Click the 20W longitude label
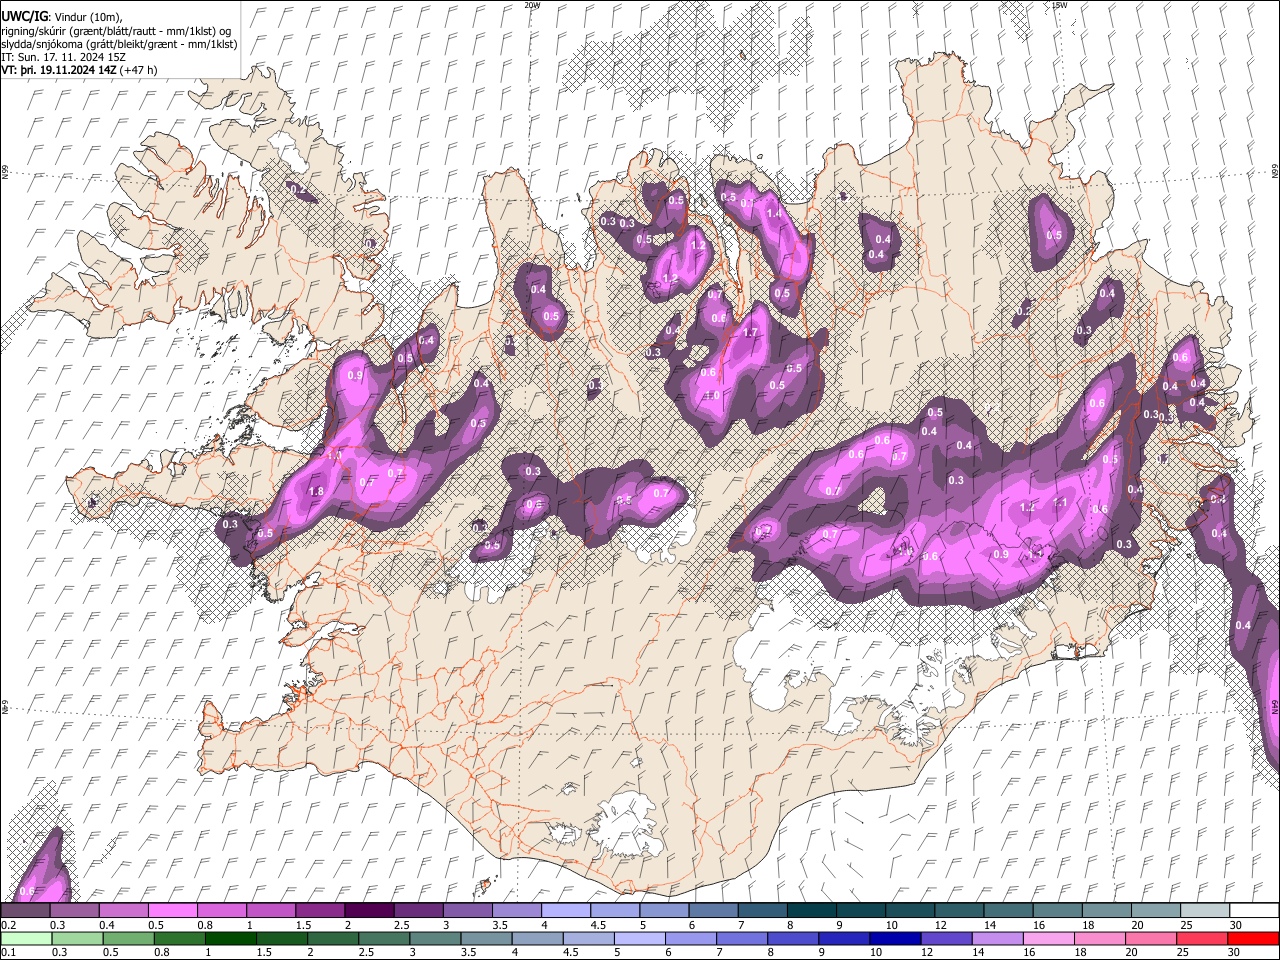This screenshot has width=1280, height=960. coord(532,5)
